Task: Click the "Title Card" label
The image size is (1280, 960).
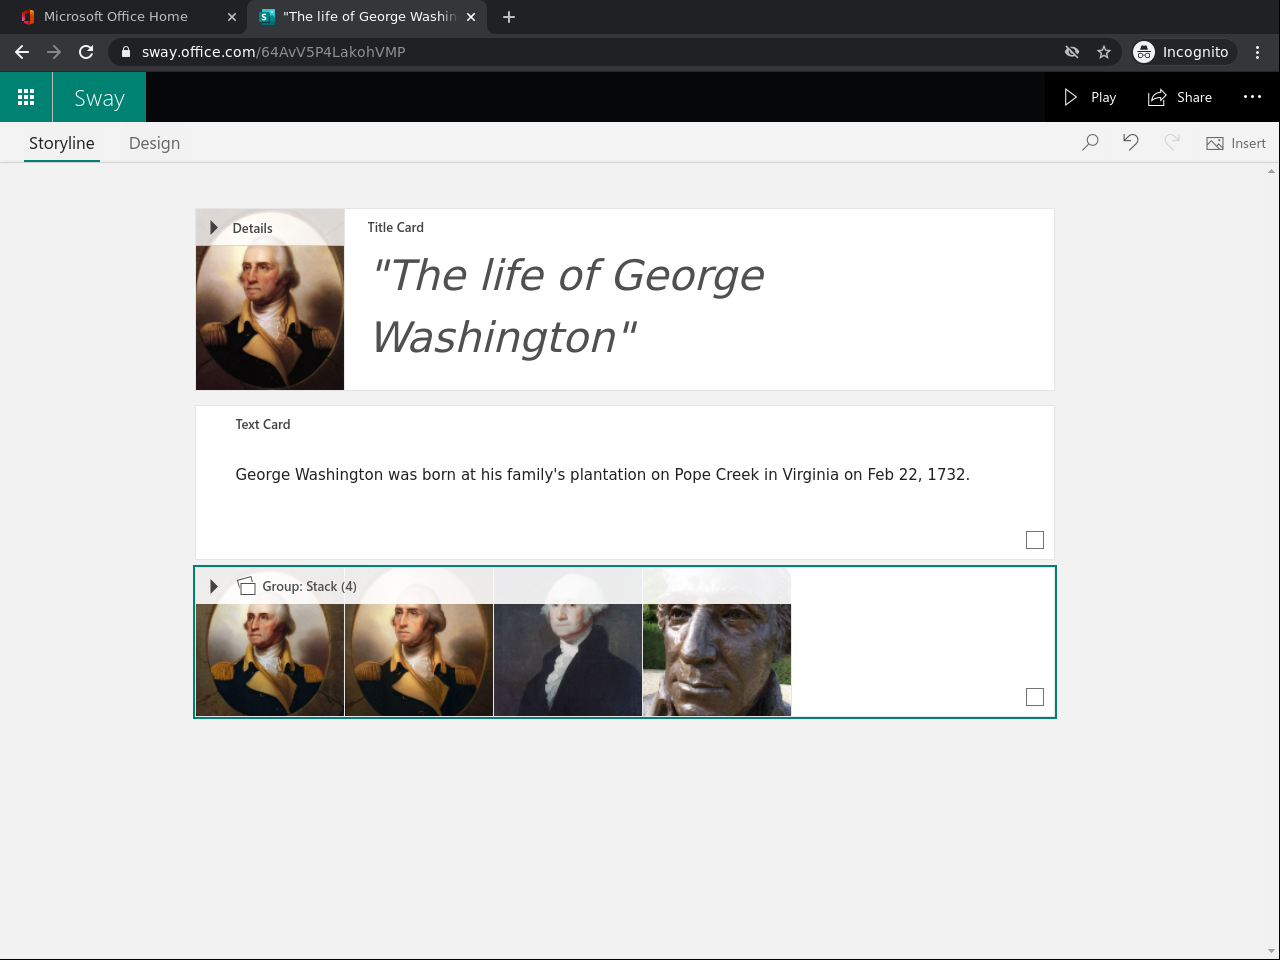Action: (x=395, y=227)
